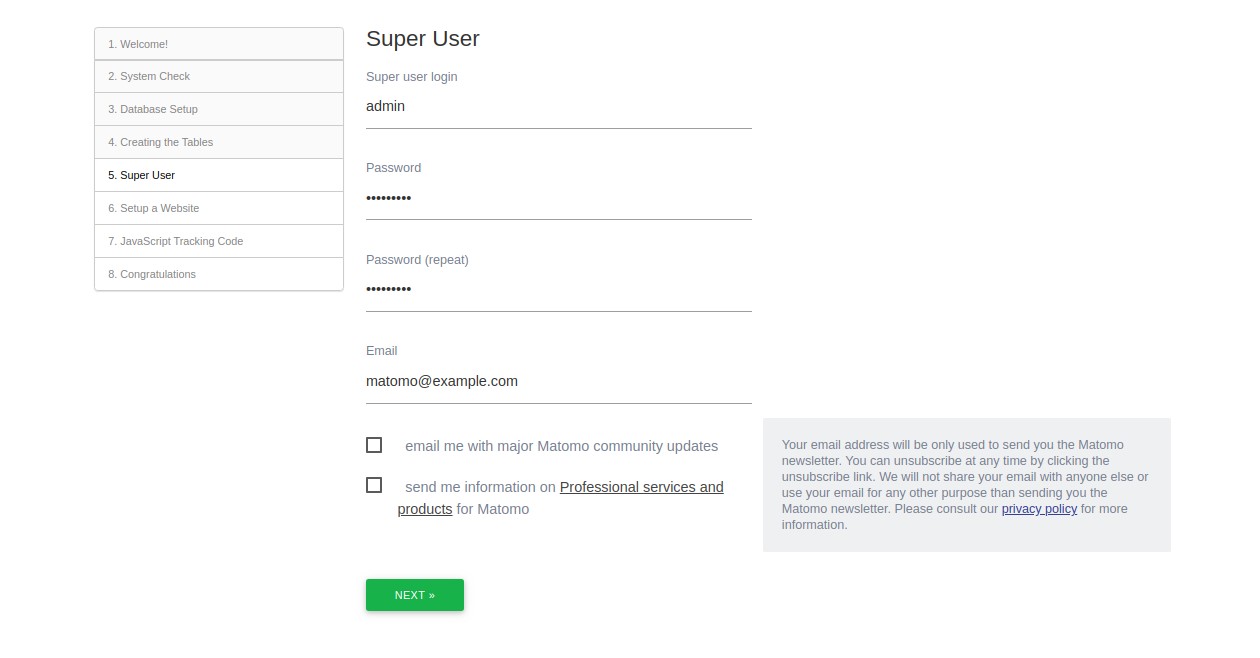The height and width of the screenshot is (658, 1260).
Task: Select step 2 System Check
Action: coord(219,77)
